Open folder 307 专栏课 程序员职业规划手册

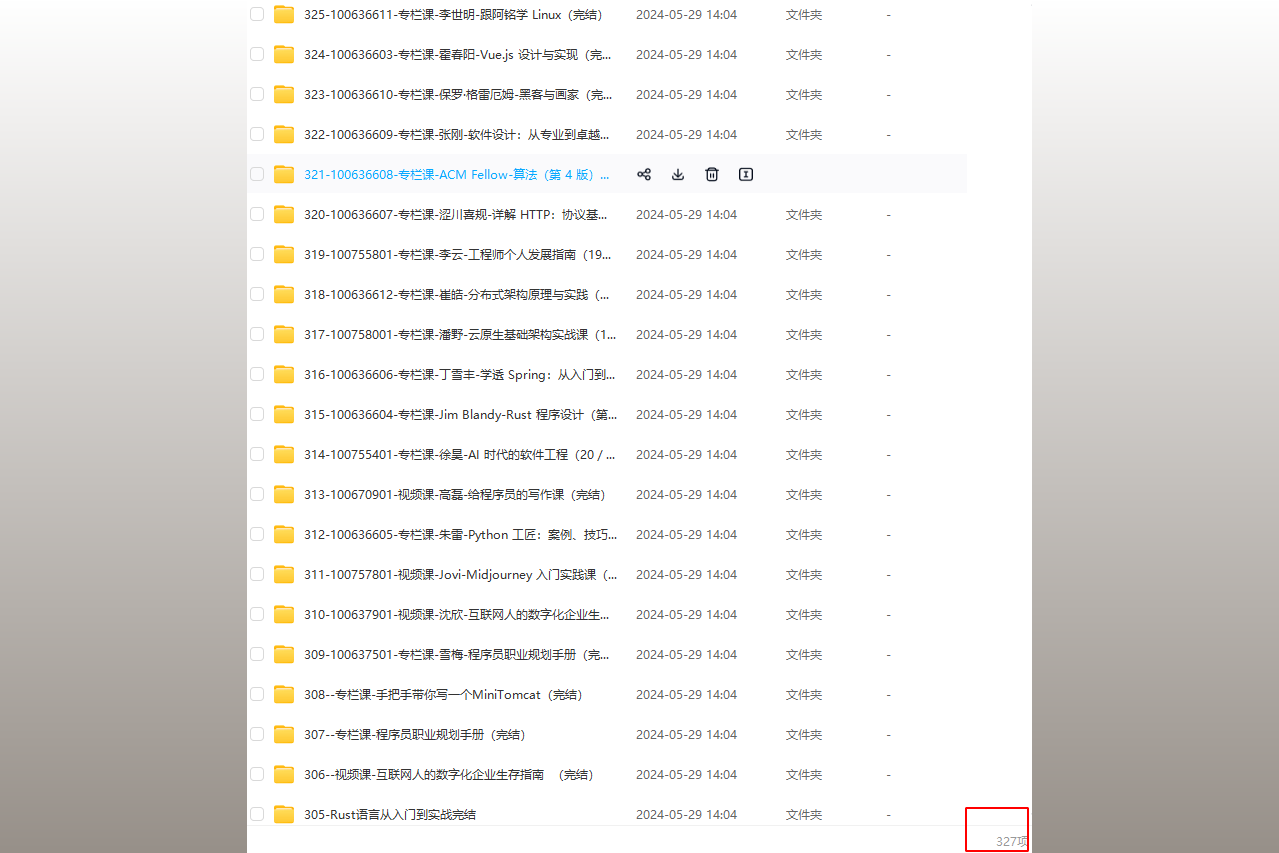(x=415, y=734)
